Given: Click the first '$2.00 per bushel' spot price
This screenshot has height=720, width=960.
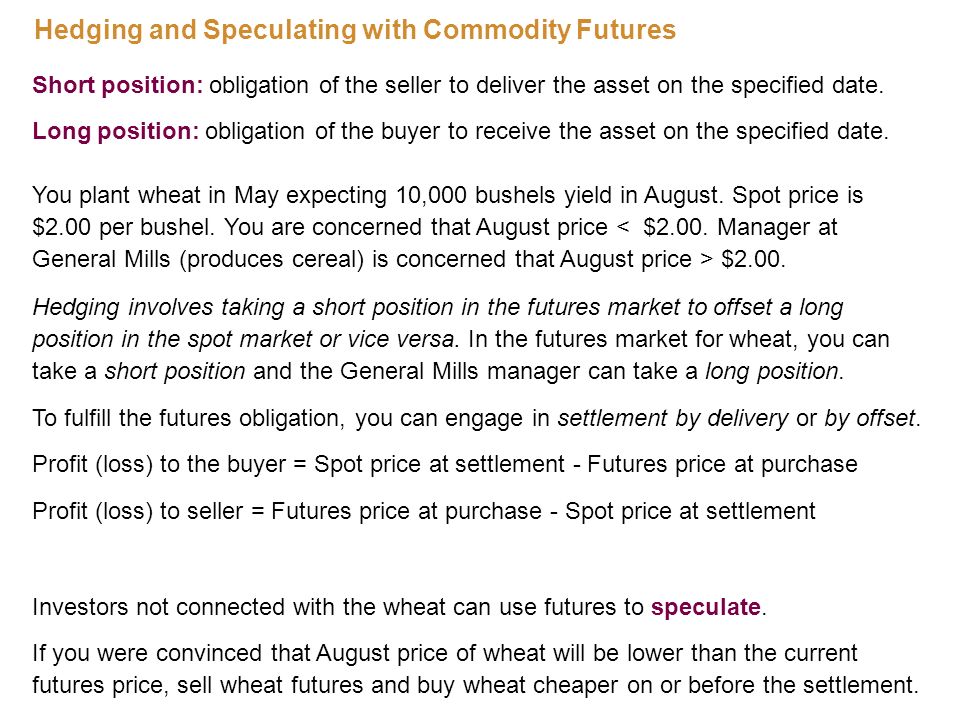Looking at the screenshot, I should pyautogui.click(x=122, y=227).
